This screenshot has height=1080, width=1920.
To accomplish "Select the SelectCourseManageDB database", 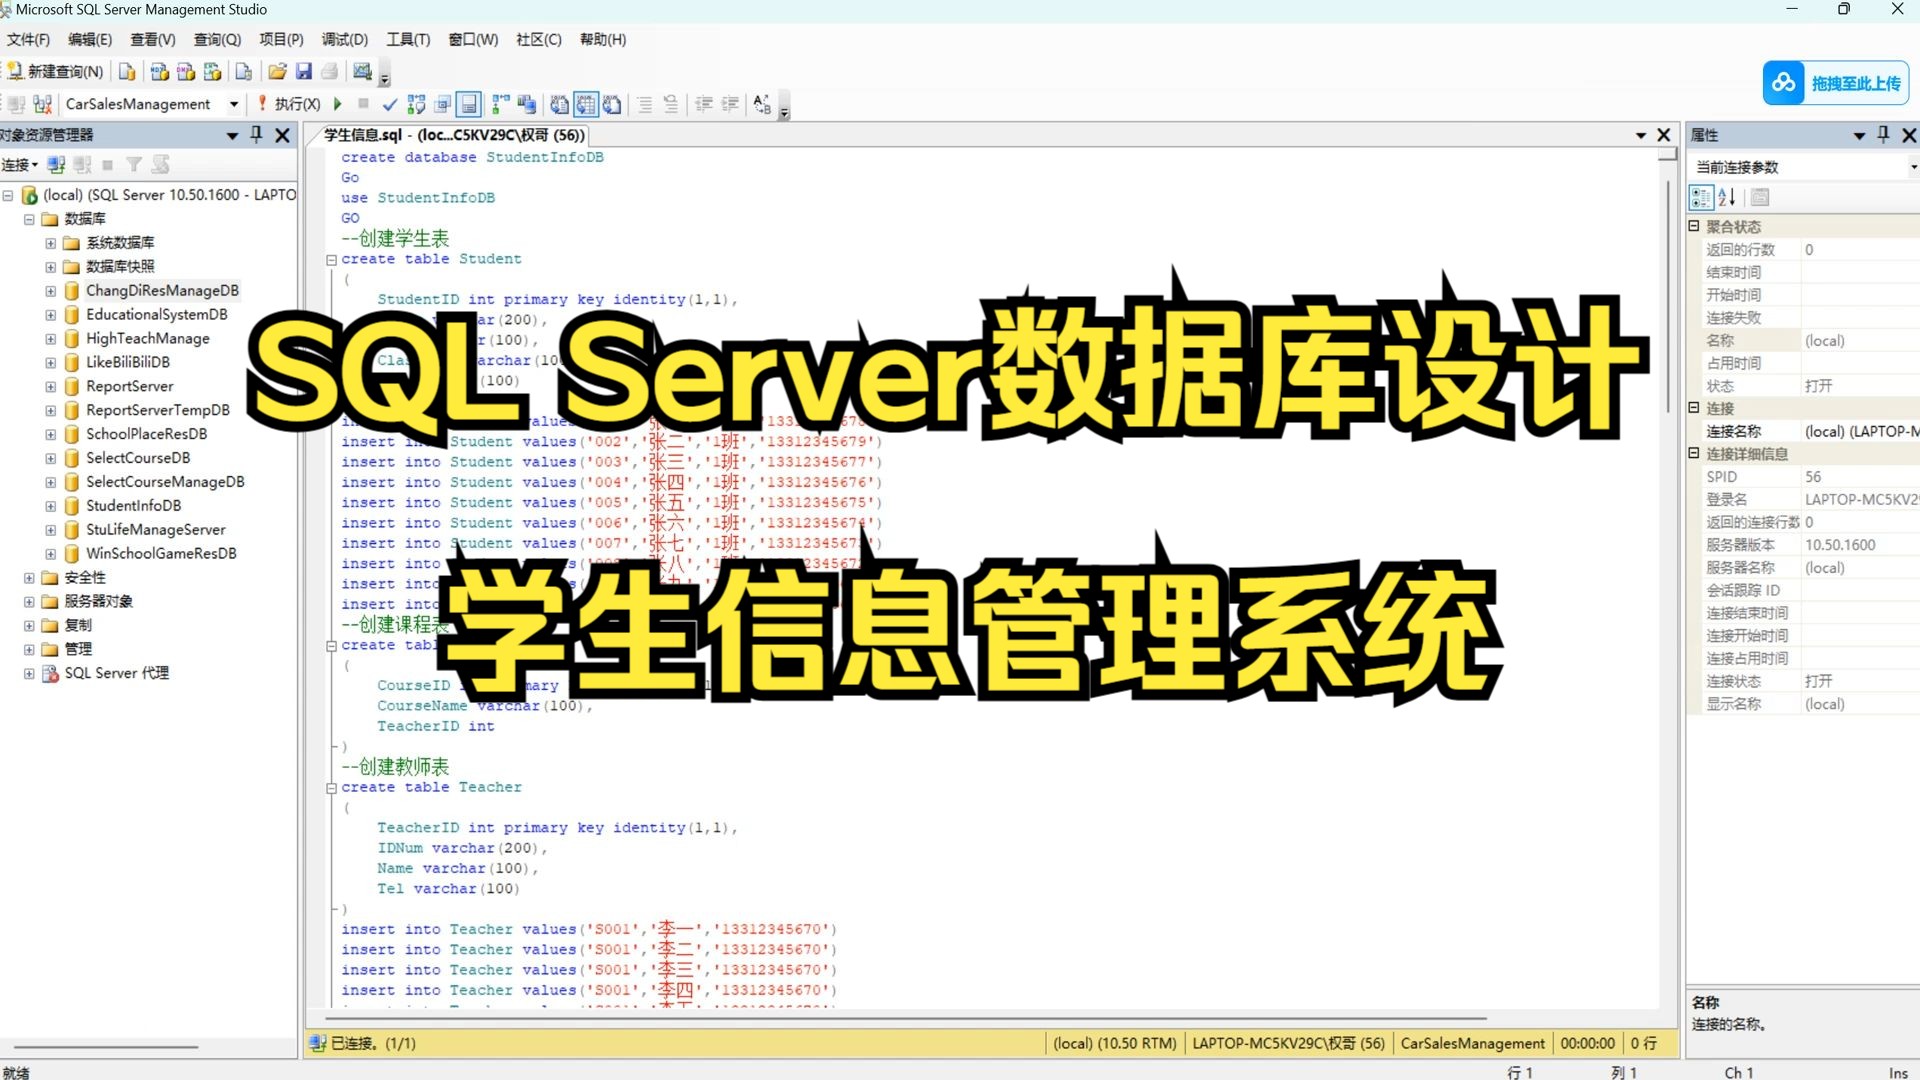I will point(165,482).
